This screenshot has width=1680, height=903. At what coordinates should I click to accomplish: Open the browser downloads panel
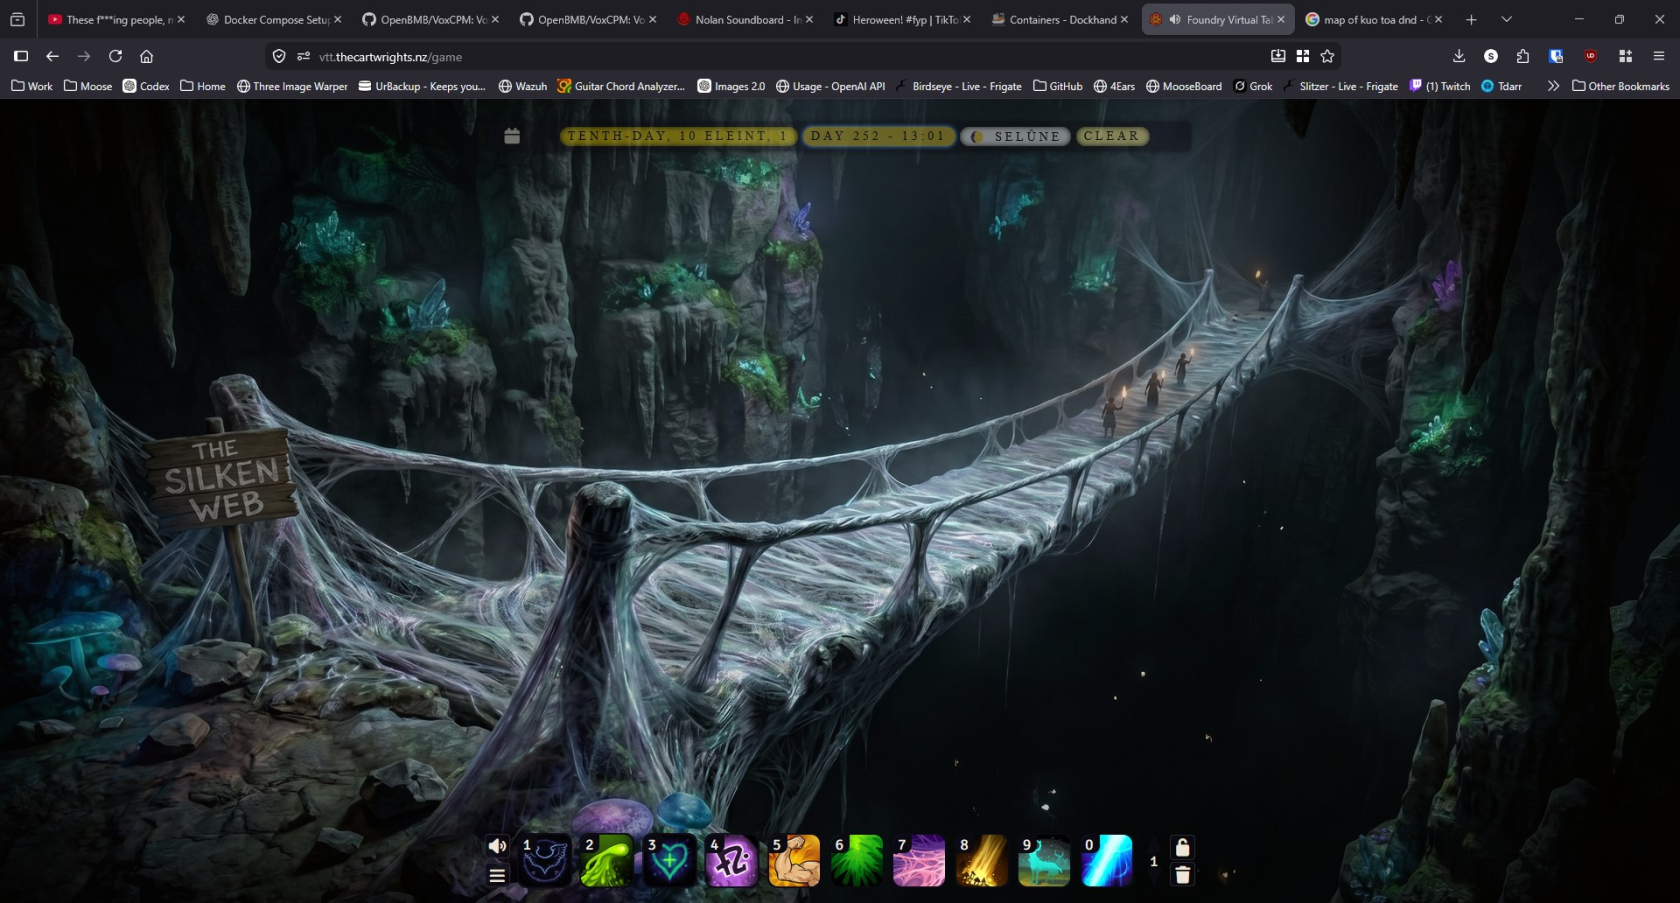[1459, 56]
